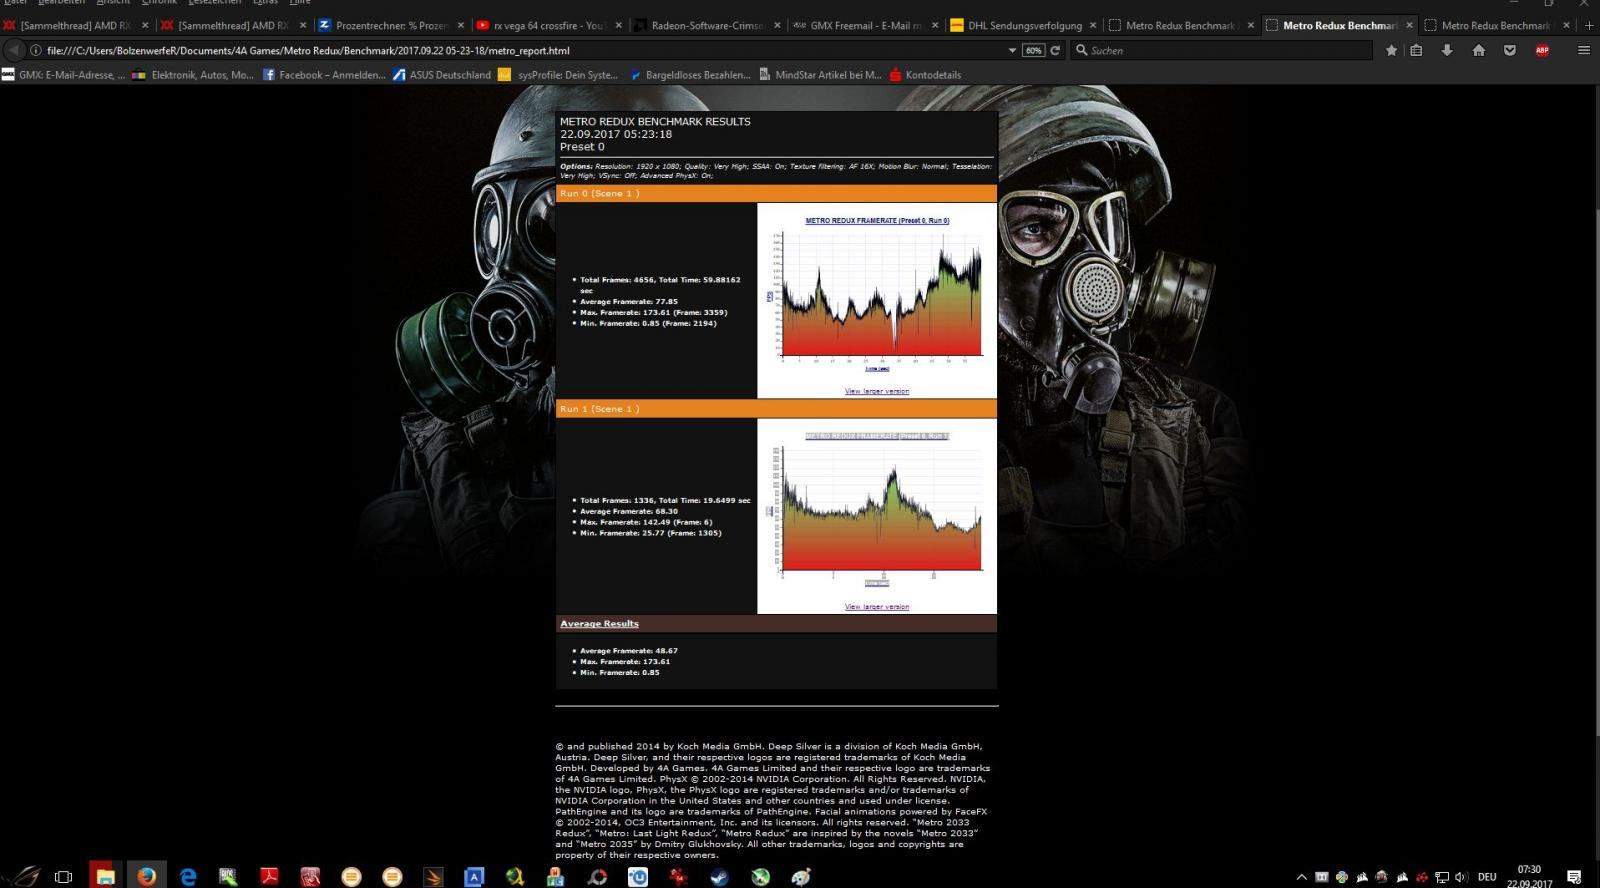
Task: Select Run 0 (Scene 1) header
Action: pyautogui.click(x=776, y=193)
